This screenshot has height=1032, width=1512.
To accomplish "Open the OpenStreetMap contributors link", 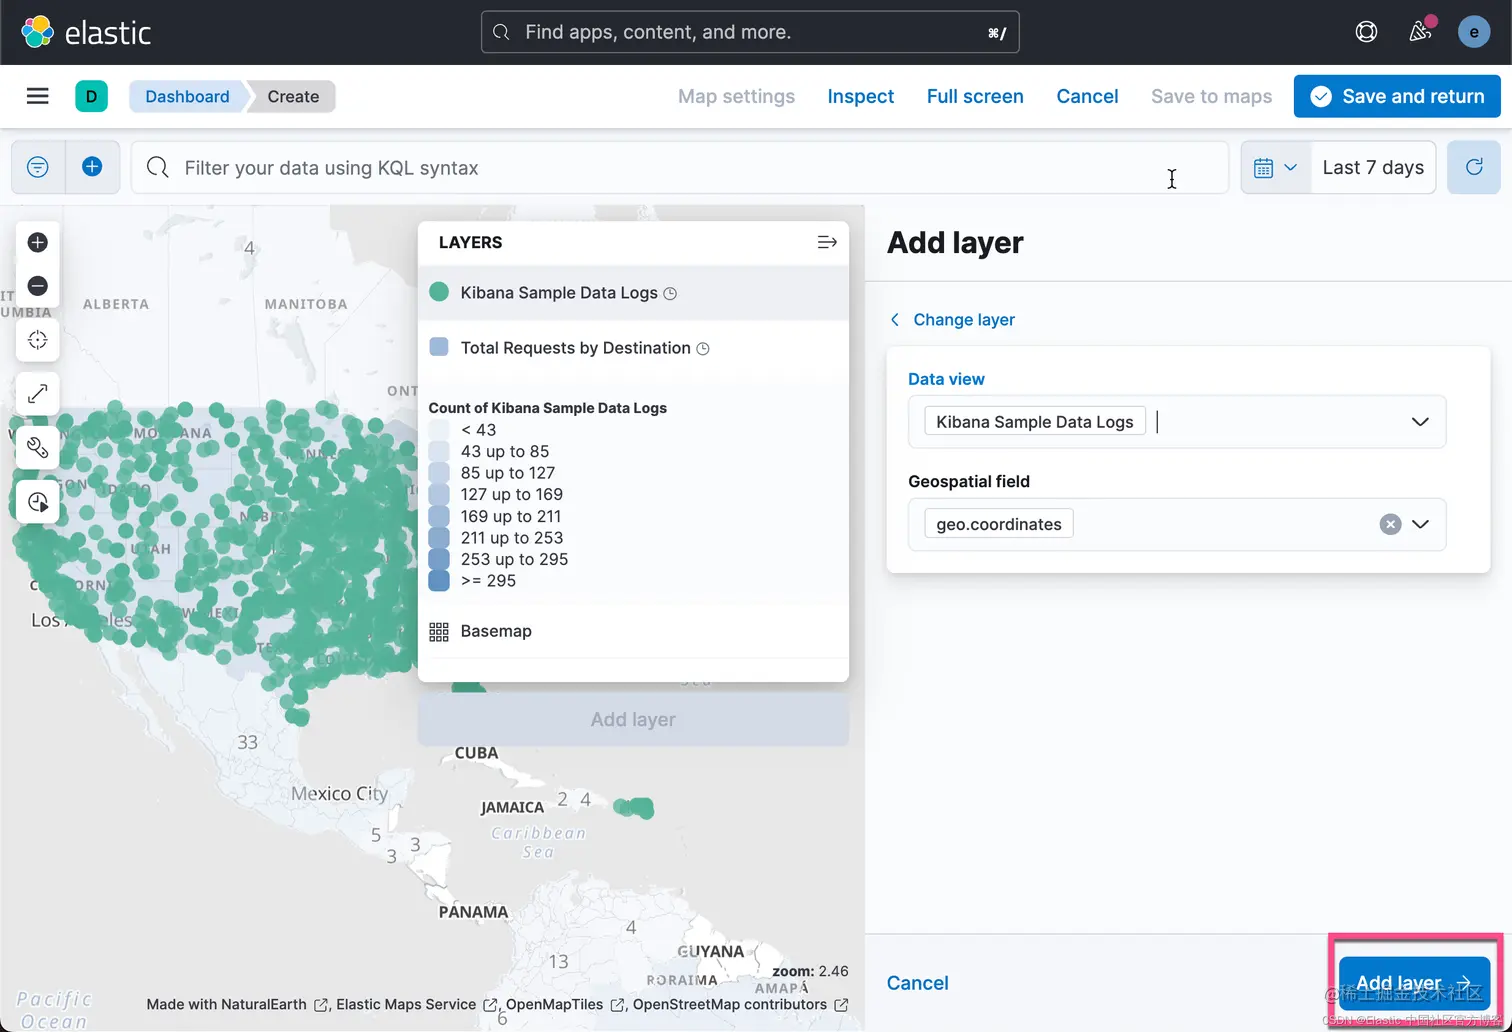I will (x=740, y=1004).
